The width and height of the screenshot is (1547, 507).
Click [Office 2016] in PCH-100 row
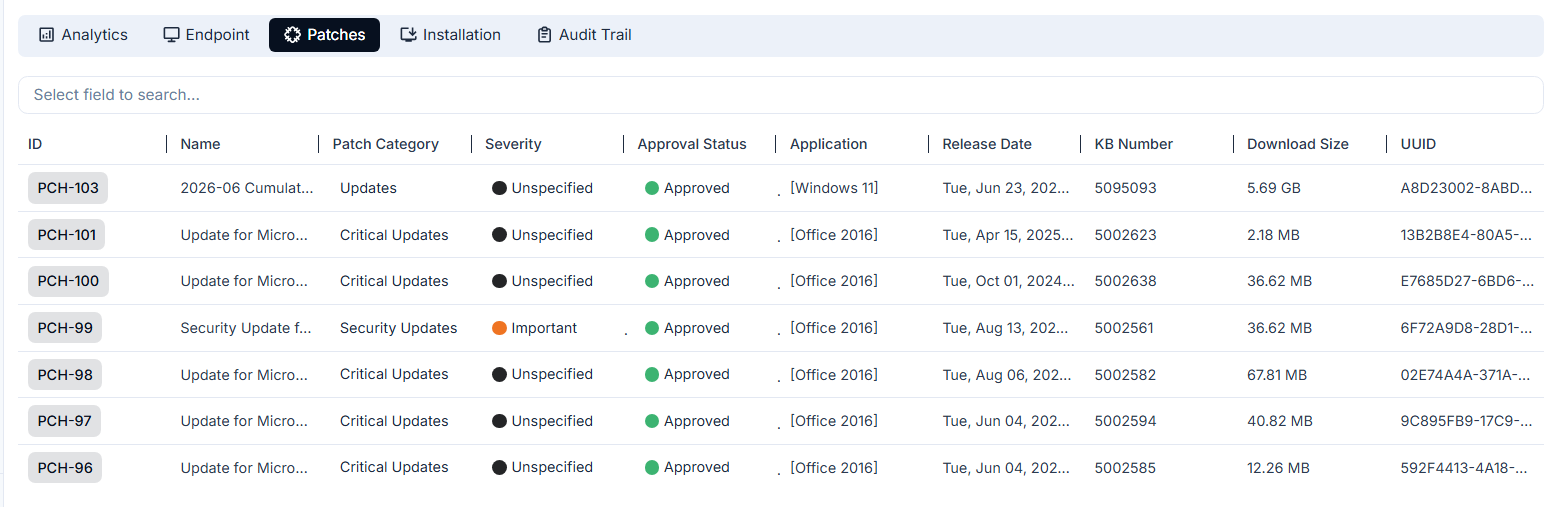(834, 281)
